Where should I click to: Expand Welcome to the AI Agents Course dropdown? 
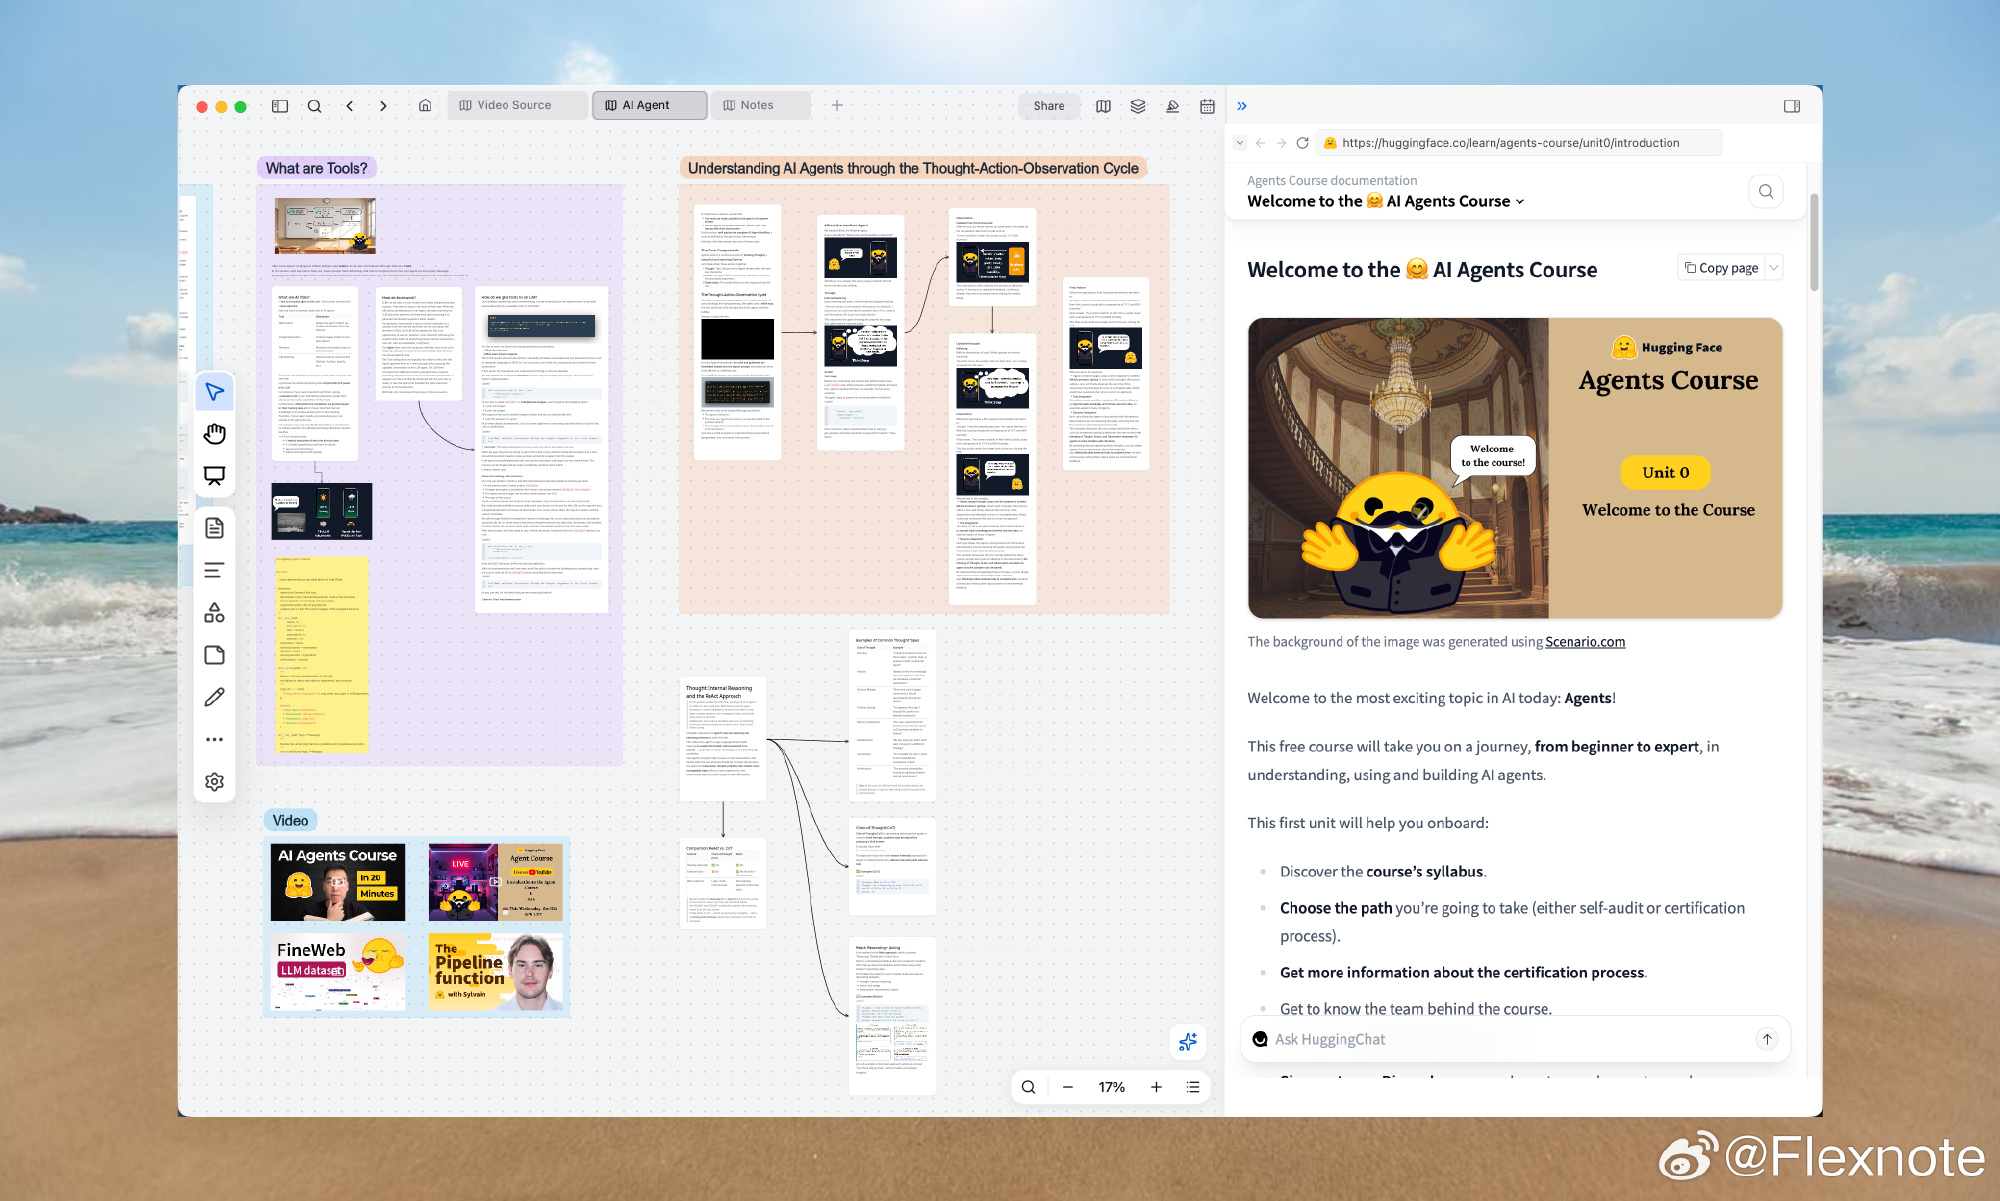coord(1386,201)
